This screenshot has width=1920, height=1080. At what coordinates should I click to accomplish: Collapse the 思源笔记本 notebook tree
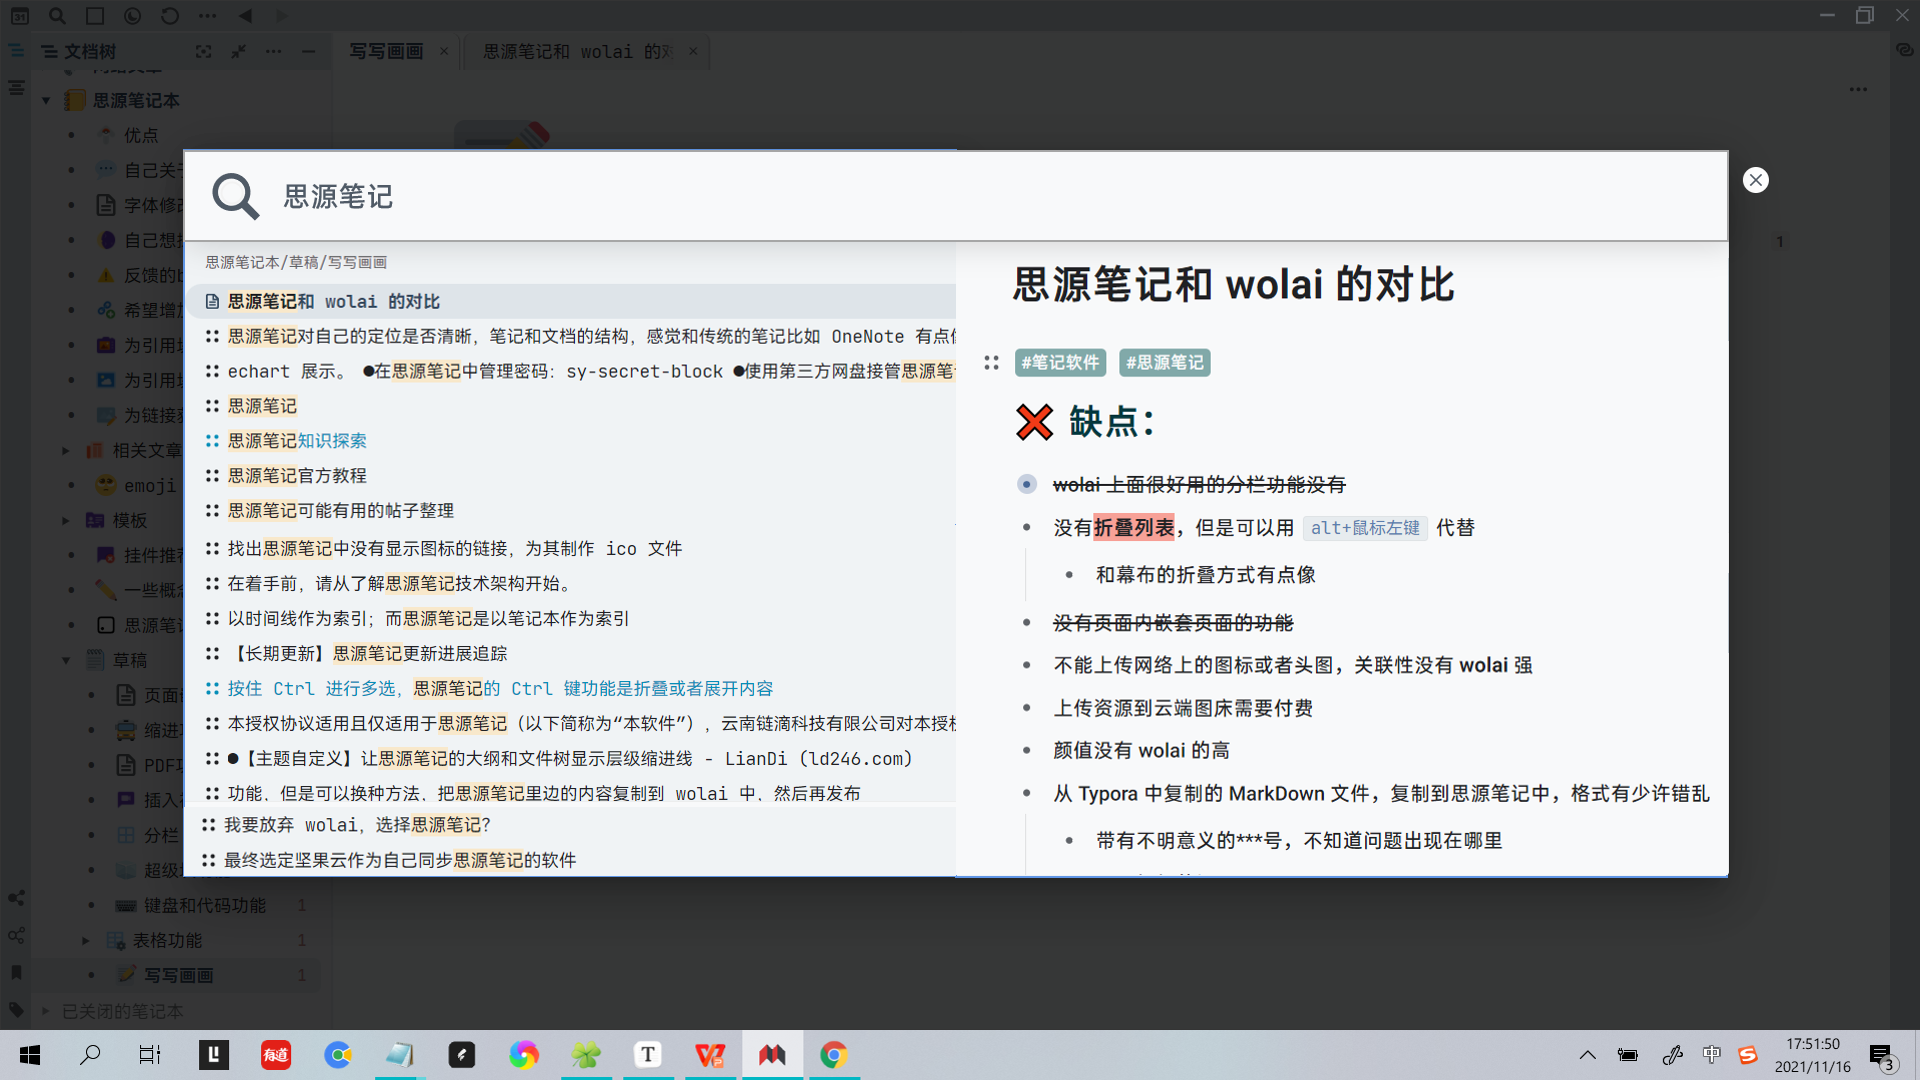46,100
